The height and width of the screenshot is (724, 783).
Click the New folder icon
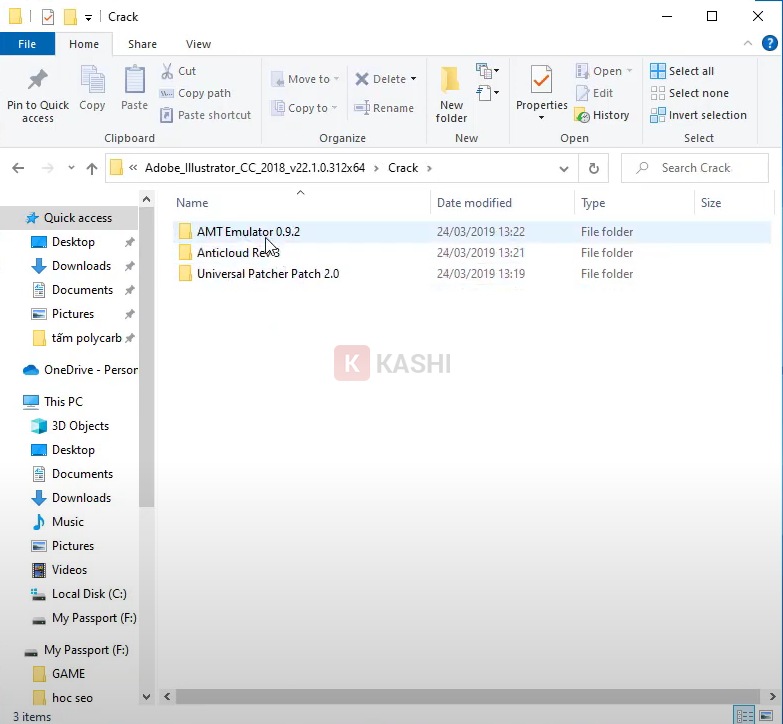tap(451, 80)
